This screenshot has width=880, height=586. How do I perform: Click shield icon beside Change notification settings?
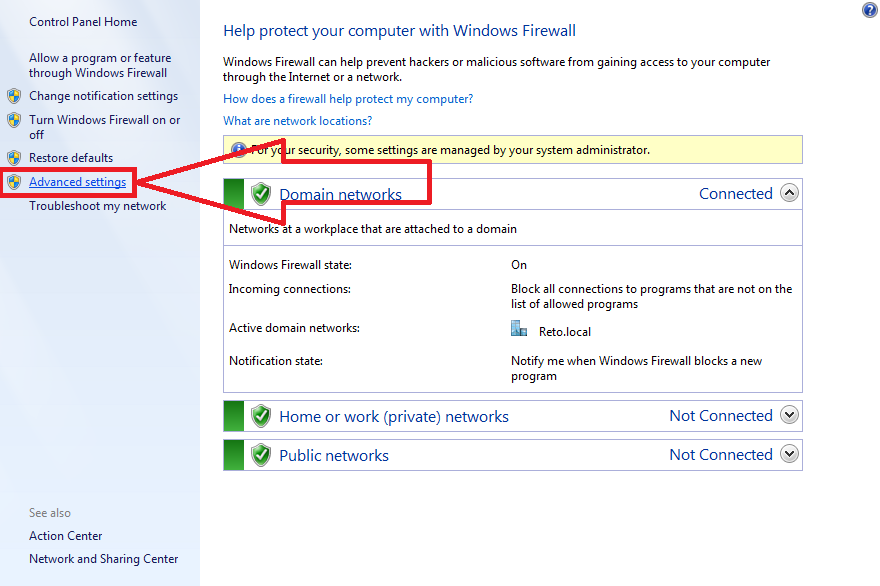point(14,96)
